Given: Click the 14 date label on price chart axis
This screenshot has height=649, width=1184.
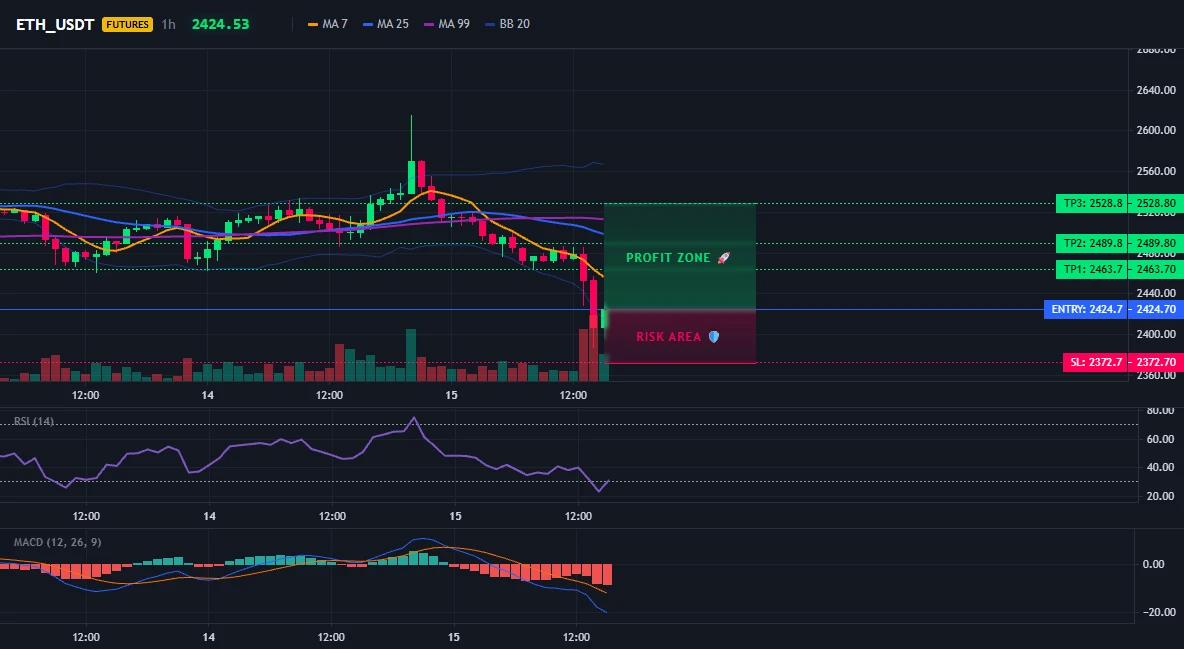Looking at the screenshot, I should click(x=208, y=395).
